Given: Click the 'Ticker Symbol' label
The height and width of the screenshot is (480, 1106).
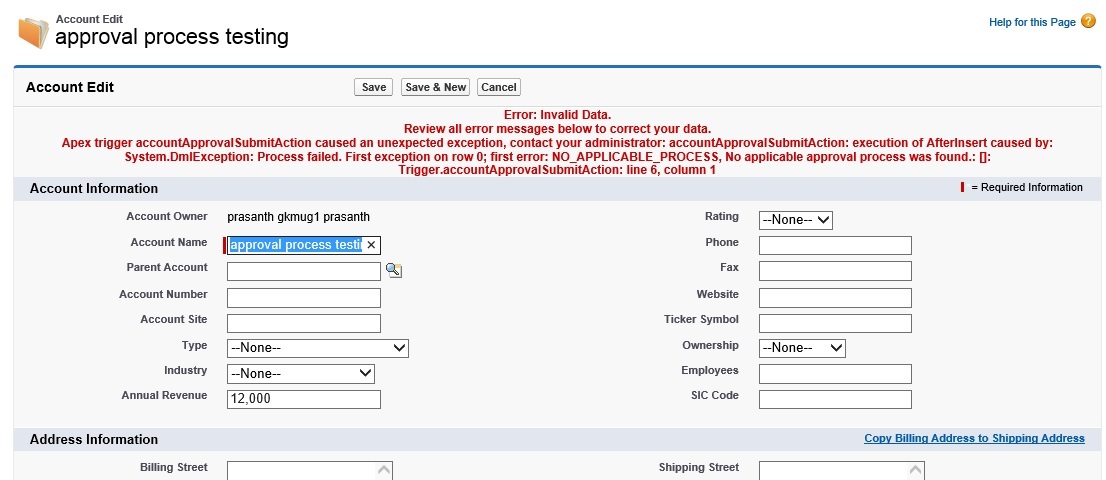Looking at the screenshot, I should pos(701,319).
